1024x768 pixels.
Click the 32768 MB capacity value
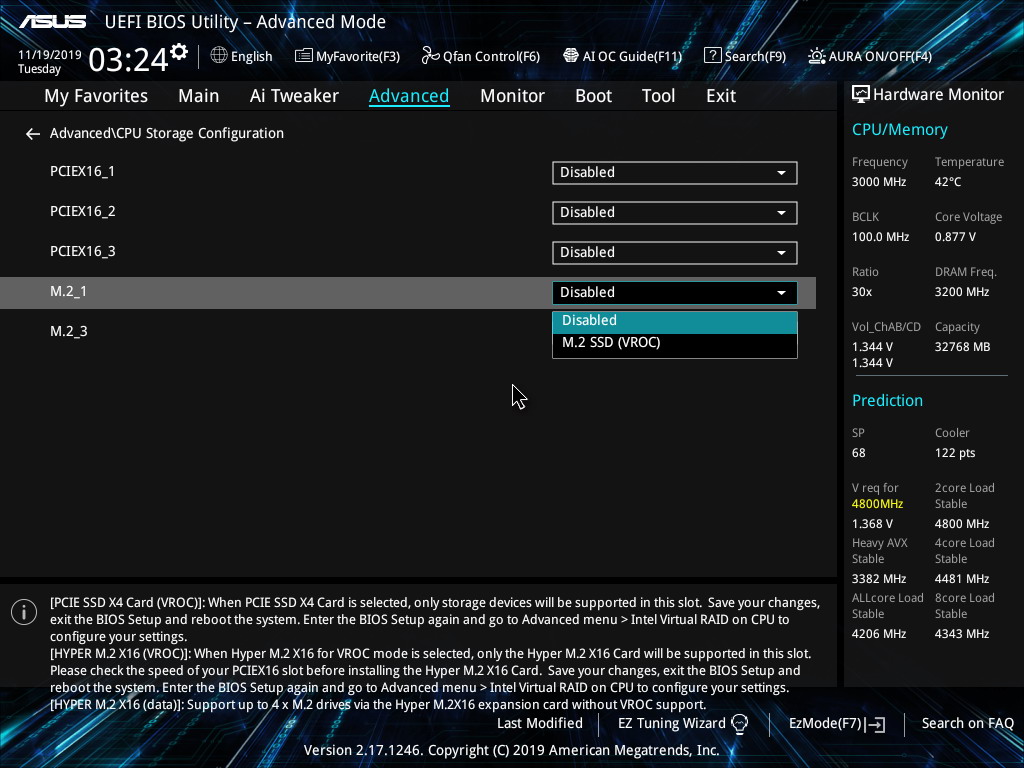963,347
